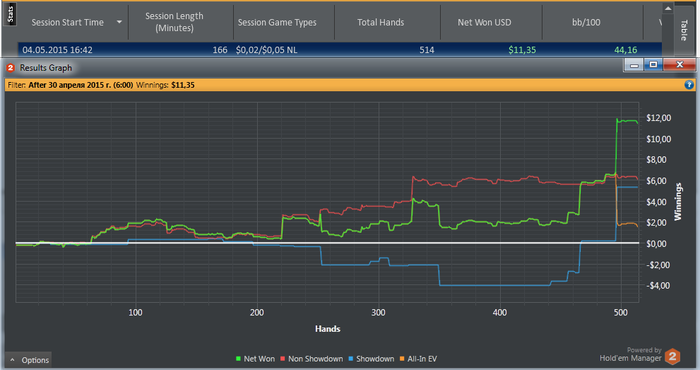Click the 514 total hands cell
This screenshot has width=700, height=370.
[427, 50]
